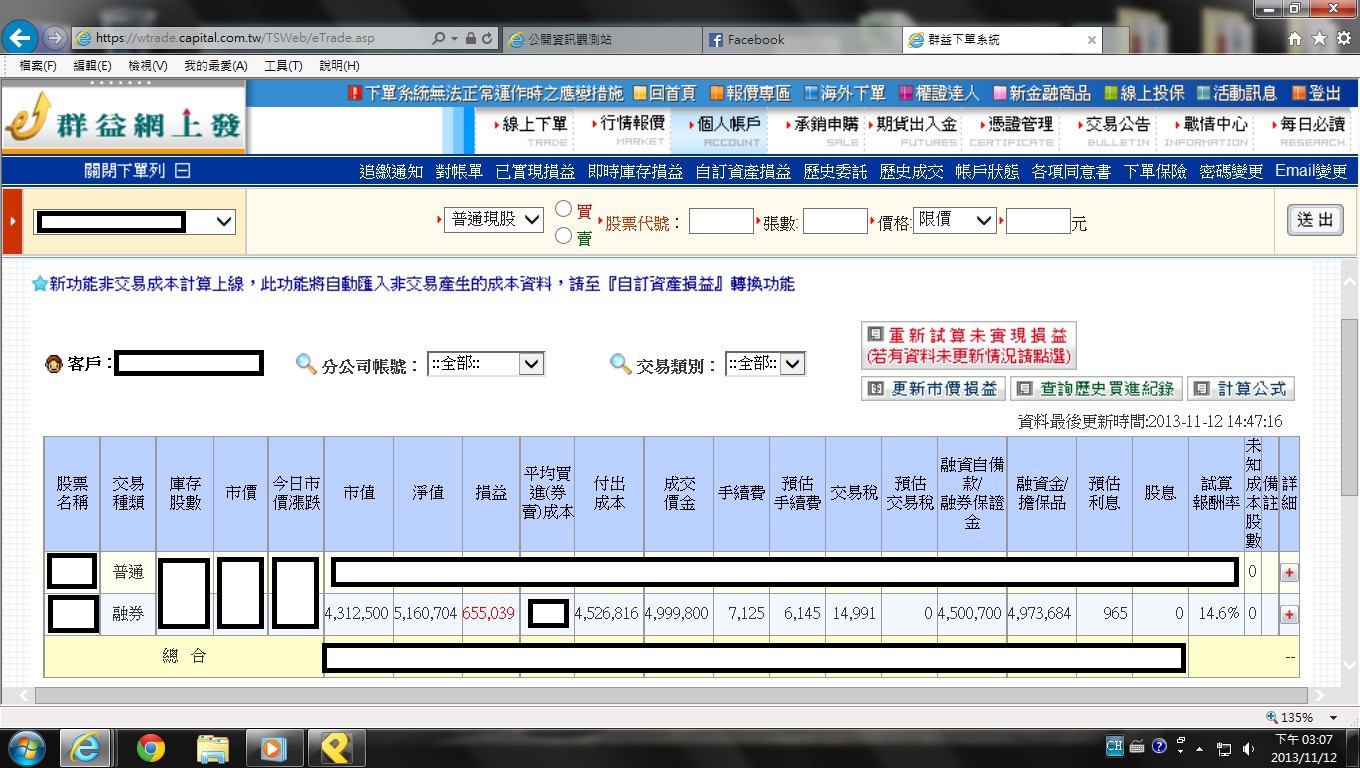Open the browser favorites star

point(1319,38)
